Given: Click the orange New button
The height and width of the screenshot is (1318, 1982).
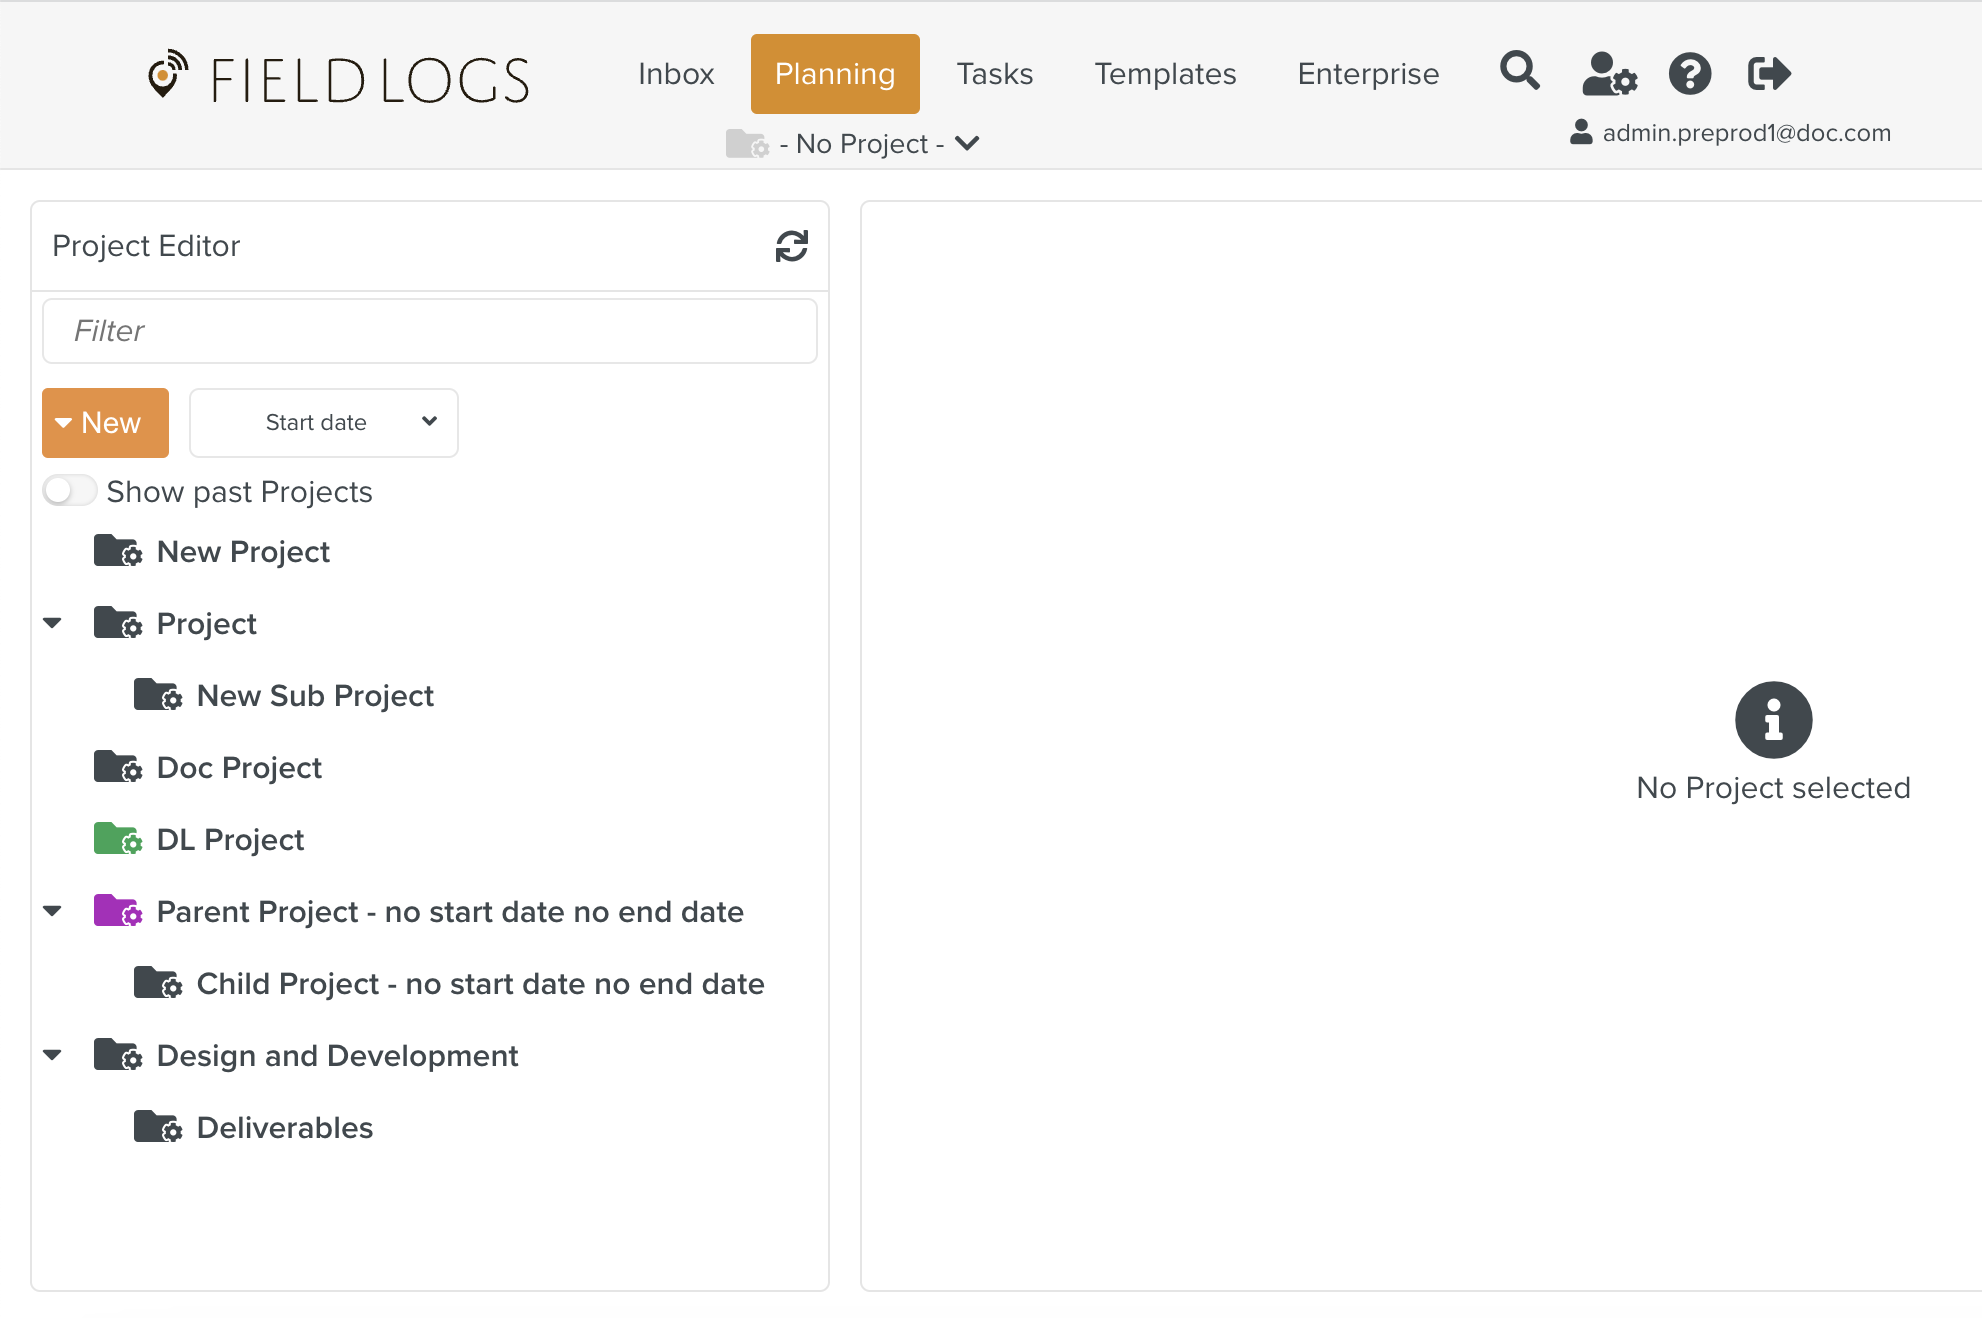Looking at the screenshot, I should click(105, 423).
